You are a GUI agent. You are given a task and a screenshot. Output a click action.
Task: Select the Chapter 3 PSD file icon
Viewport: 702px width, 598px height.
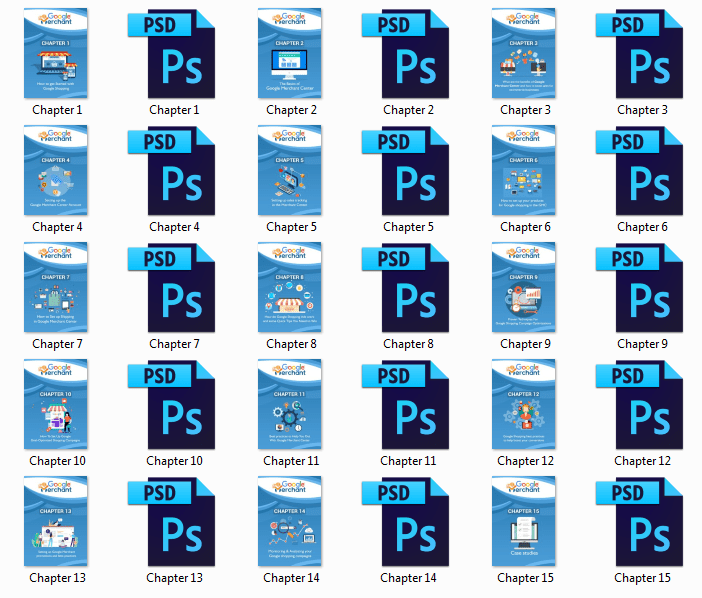642,52
